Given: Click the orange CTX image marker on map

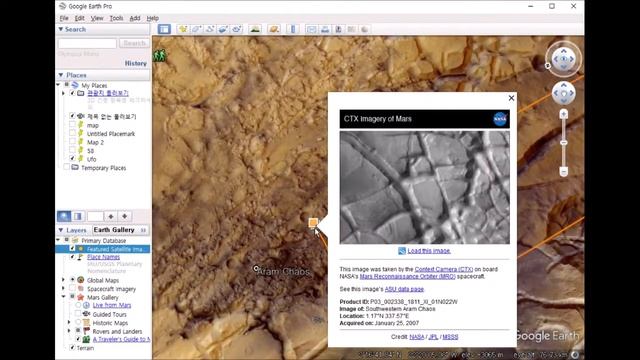Looking at the screenshot, I should (313, 222).
